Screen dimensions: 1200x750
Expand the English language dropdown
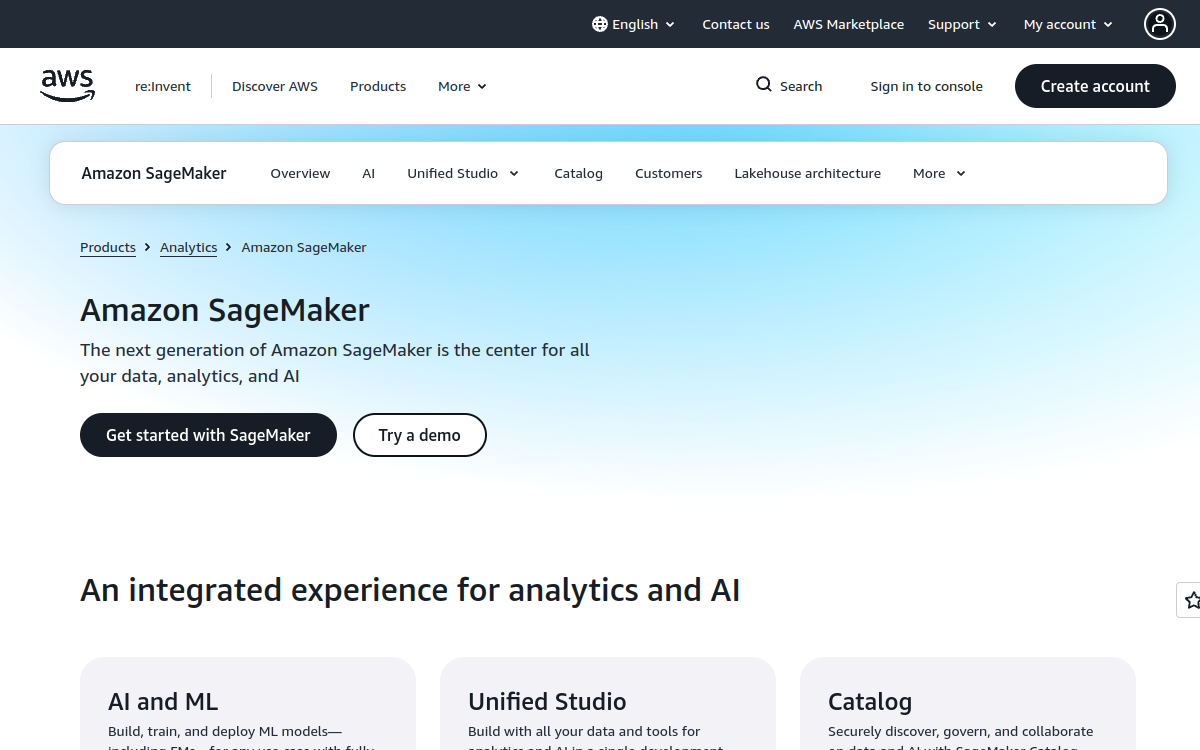[x=634, y=24]
